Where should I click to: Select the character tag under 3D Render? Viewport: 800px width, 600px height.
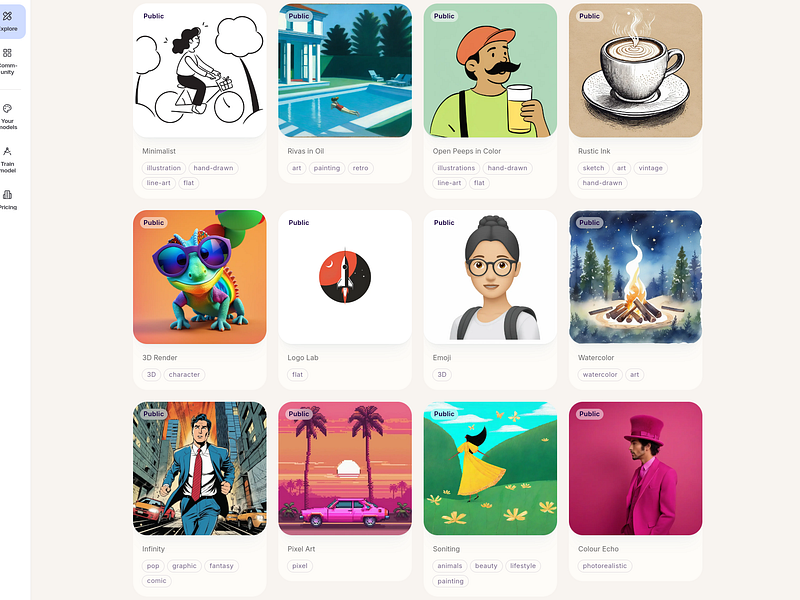point(184,374)
